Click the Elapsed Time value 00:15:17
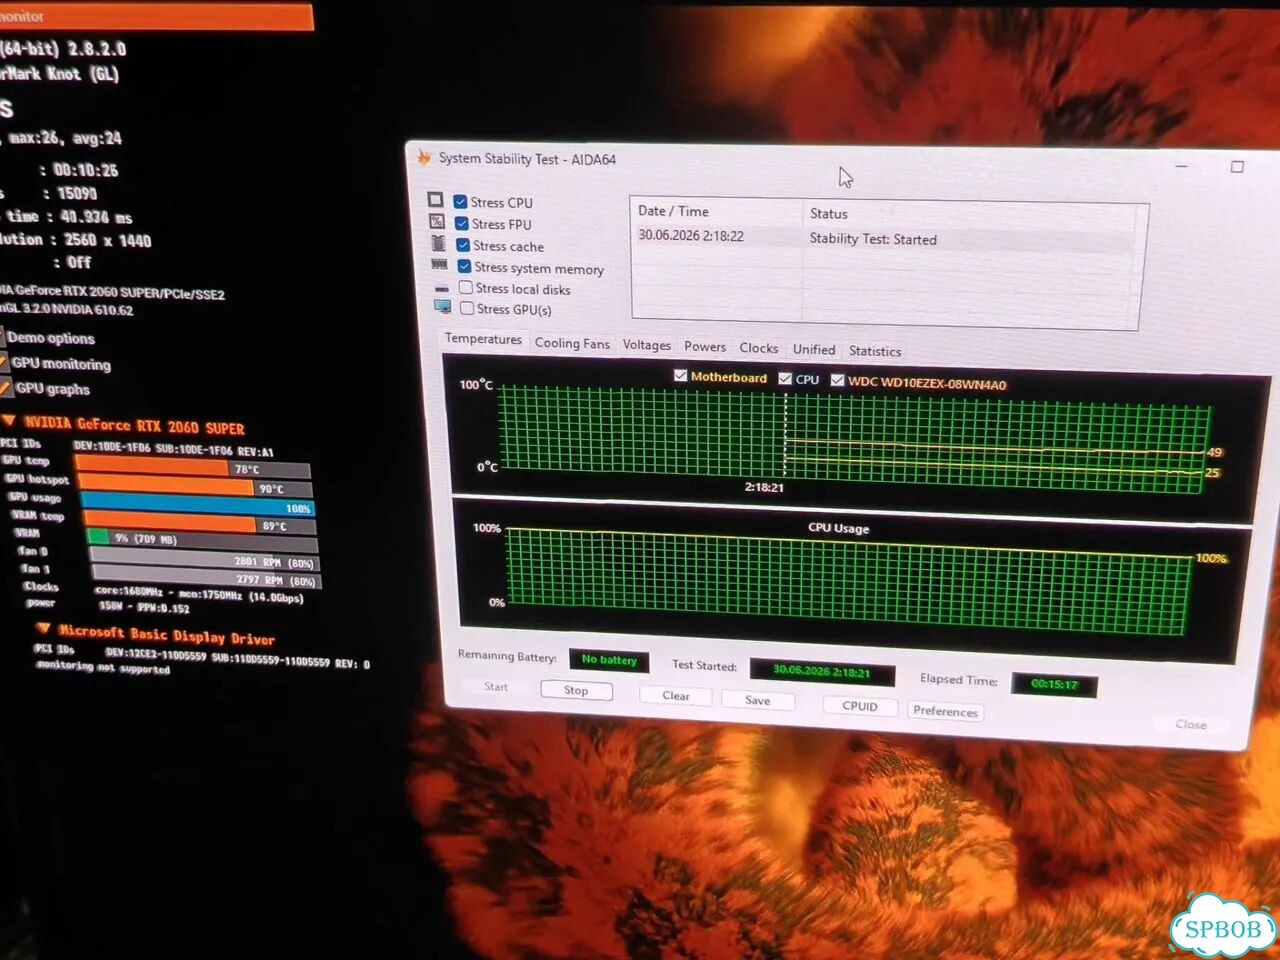The height and width of the screenshot is (960, 1280). (1054, 684)
